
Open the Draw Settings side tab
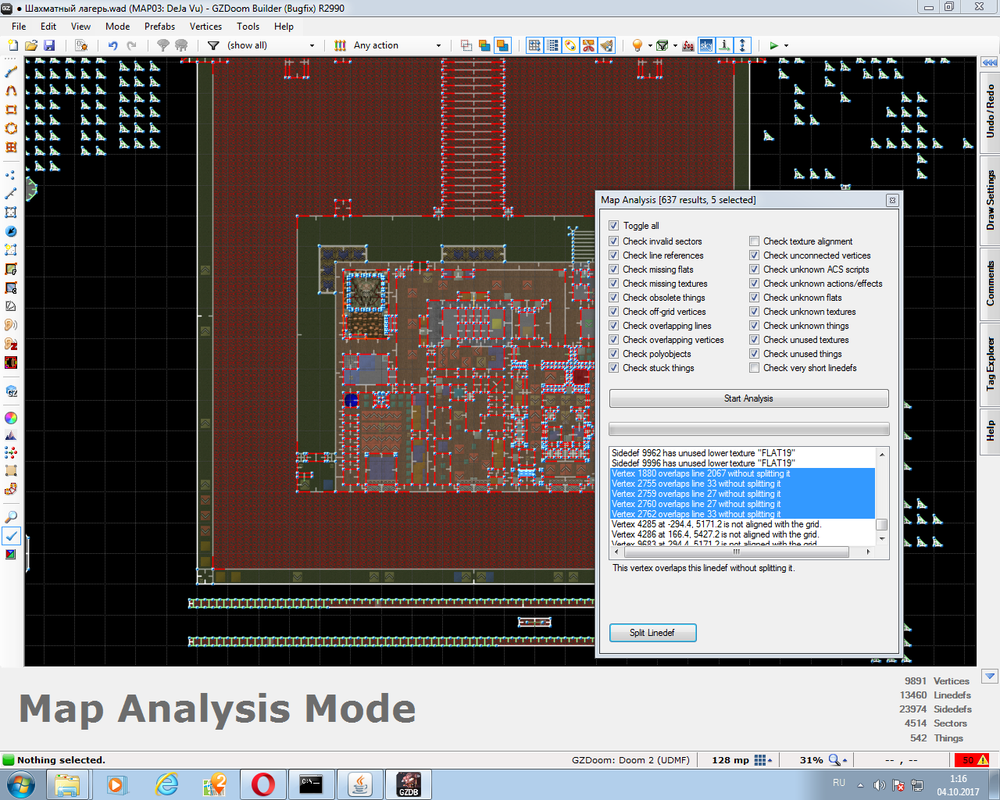point(990,200)
